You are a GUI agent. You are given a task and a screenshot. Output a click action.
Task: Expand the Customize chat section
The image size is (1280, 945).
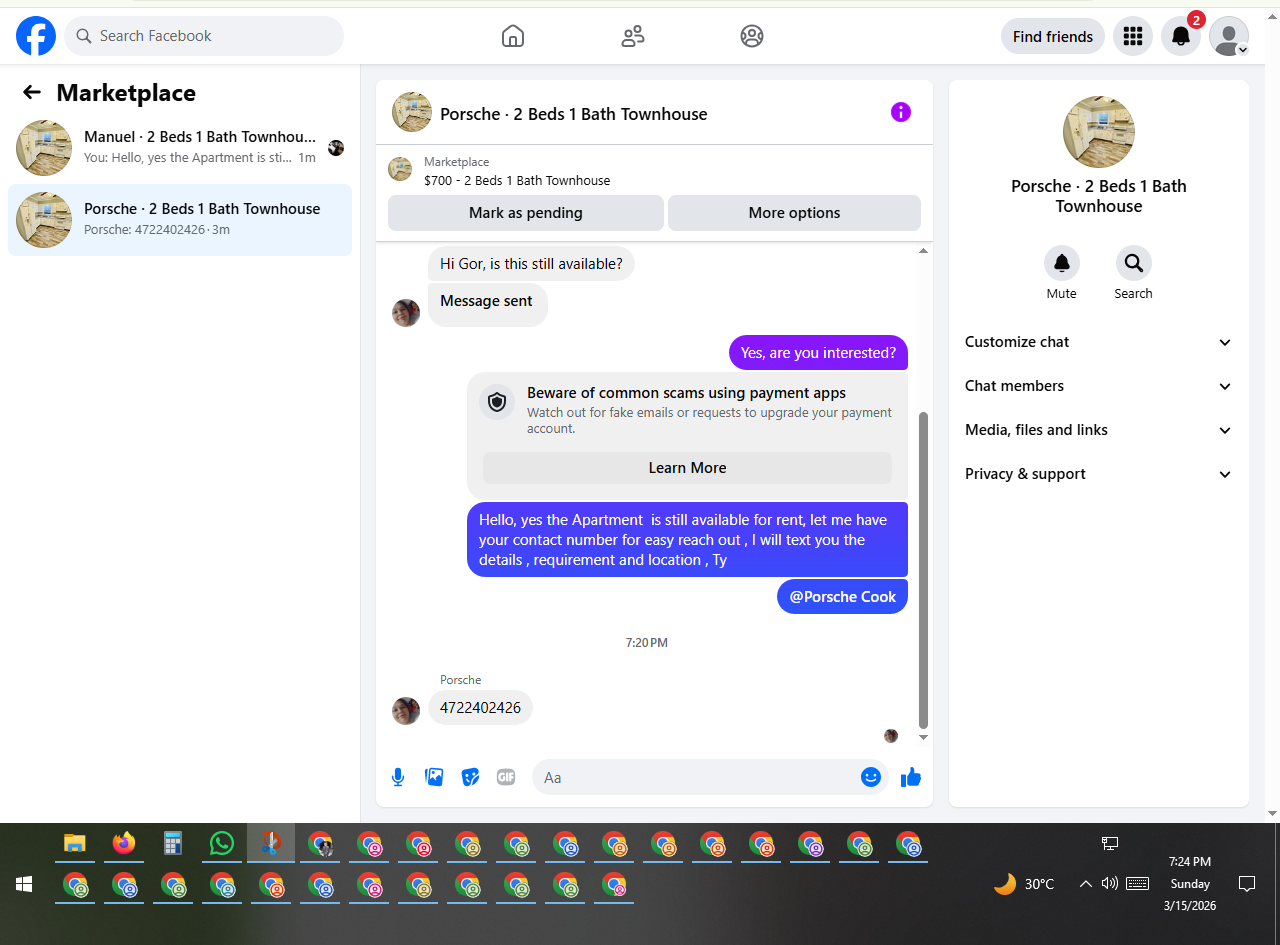tap(1099, 342)
